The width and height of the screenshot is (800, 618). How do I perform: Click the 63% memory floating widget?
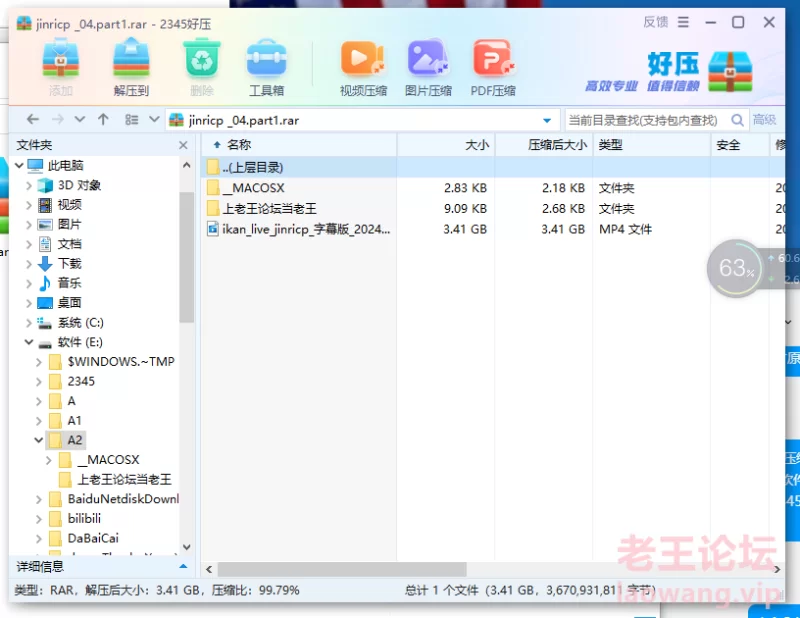pyautogui.click(x=735, y=268)
